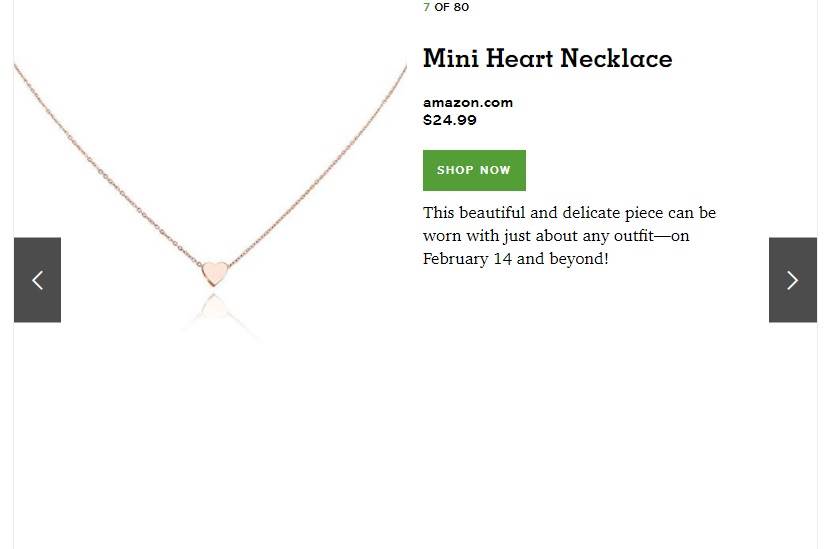831x549 pixels.
Task: Click the left chain of the necklace
Action: (106, 164)
